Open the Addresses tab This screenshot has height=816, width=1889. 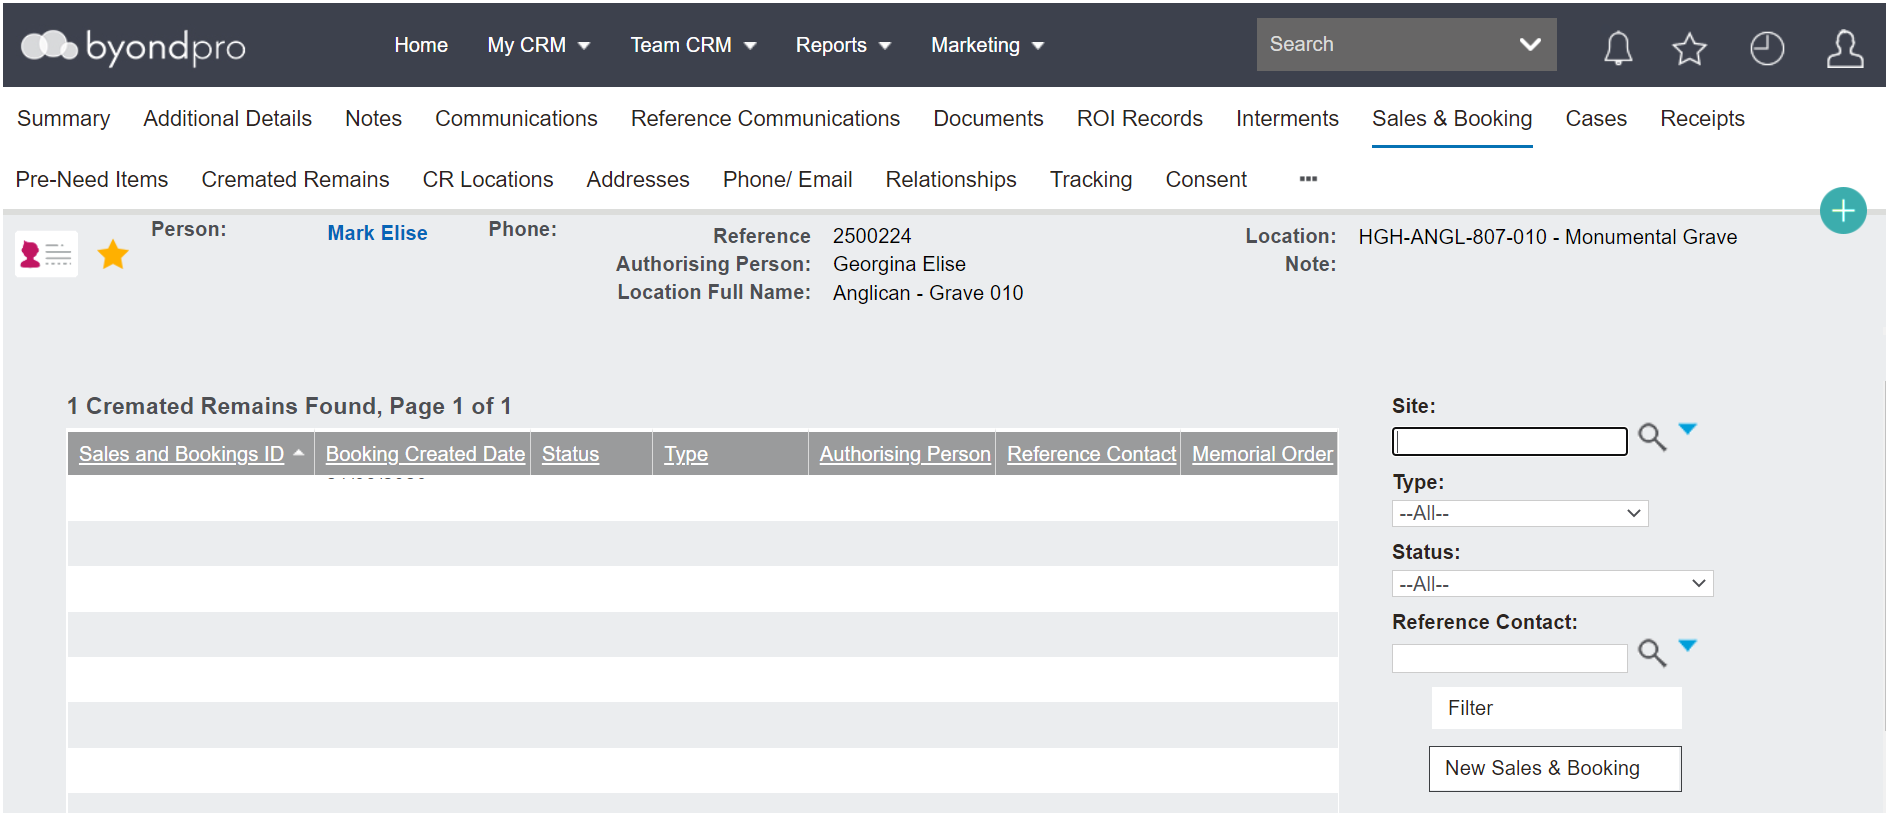638,179
